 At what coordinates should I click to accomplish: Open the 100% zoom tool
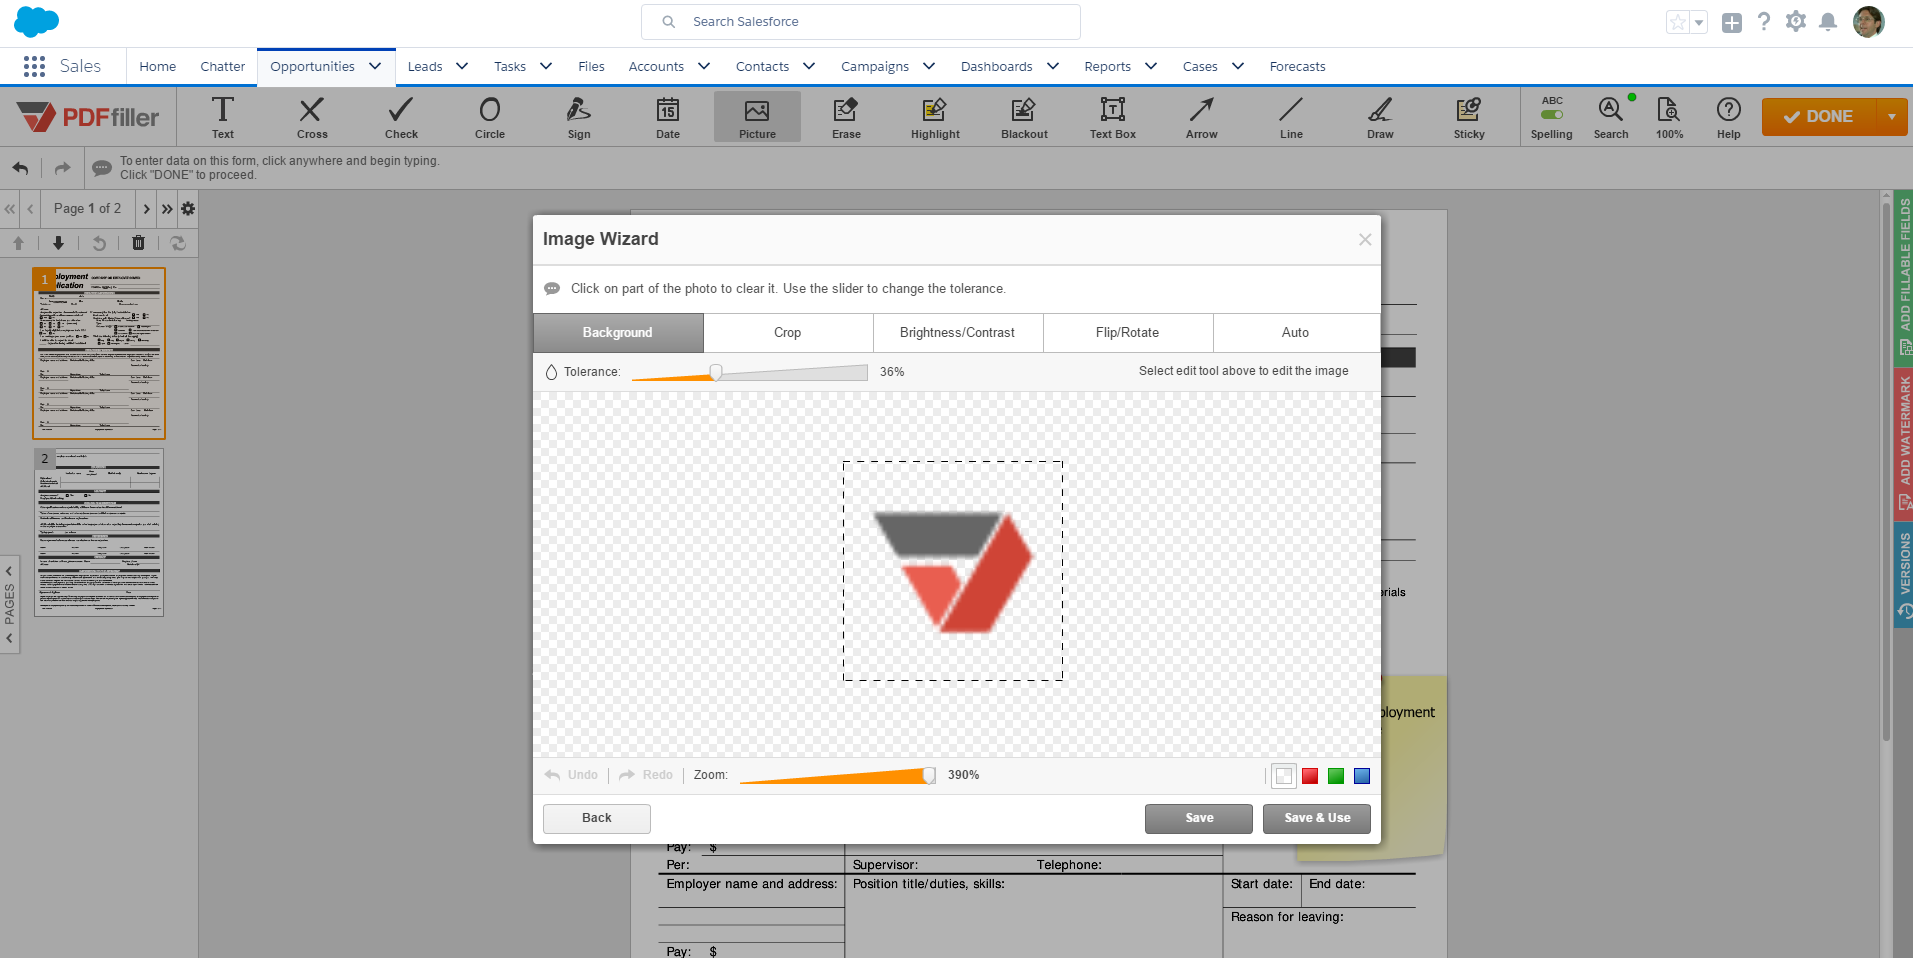click(1669, 116)
